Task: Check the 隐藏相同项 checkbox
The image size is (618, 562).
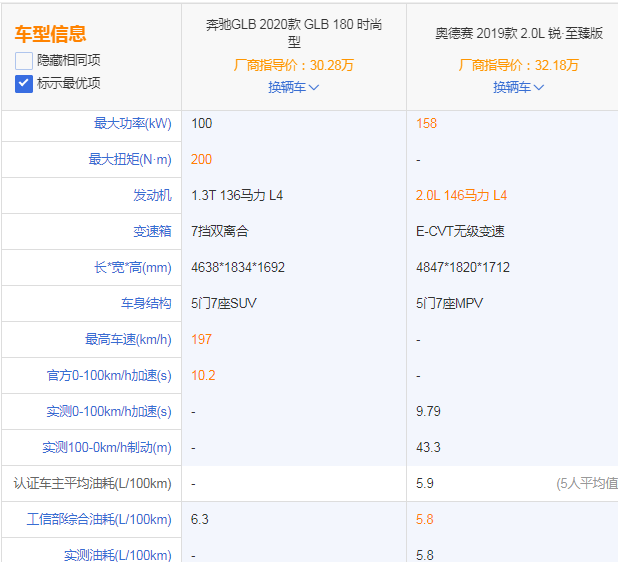Action: (x=24, y=60)
